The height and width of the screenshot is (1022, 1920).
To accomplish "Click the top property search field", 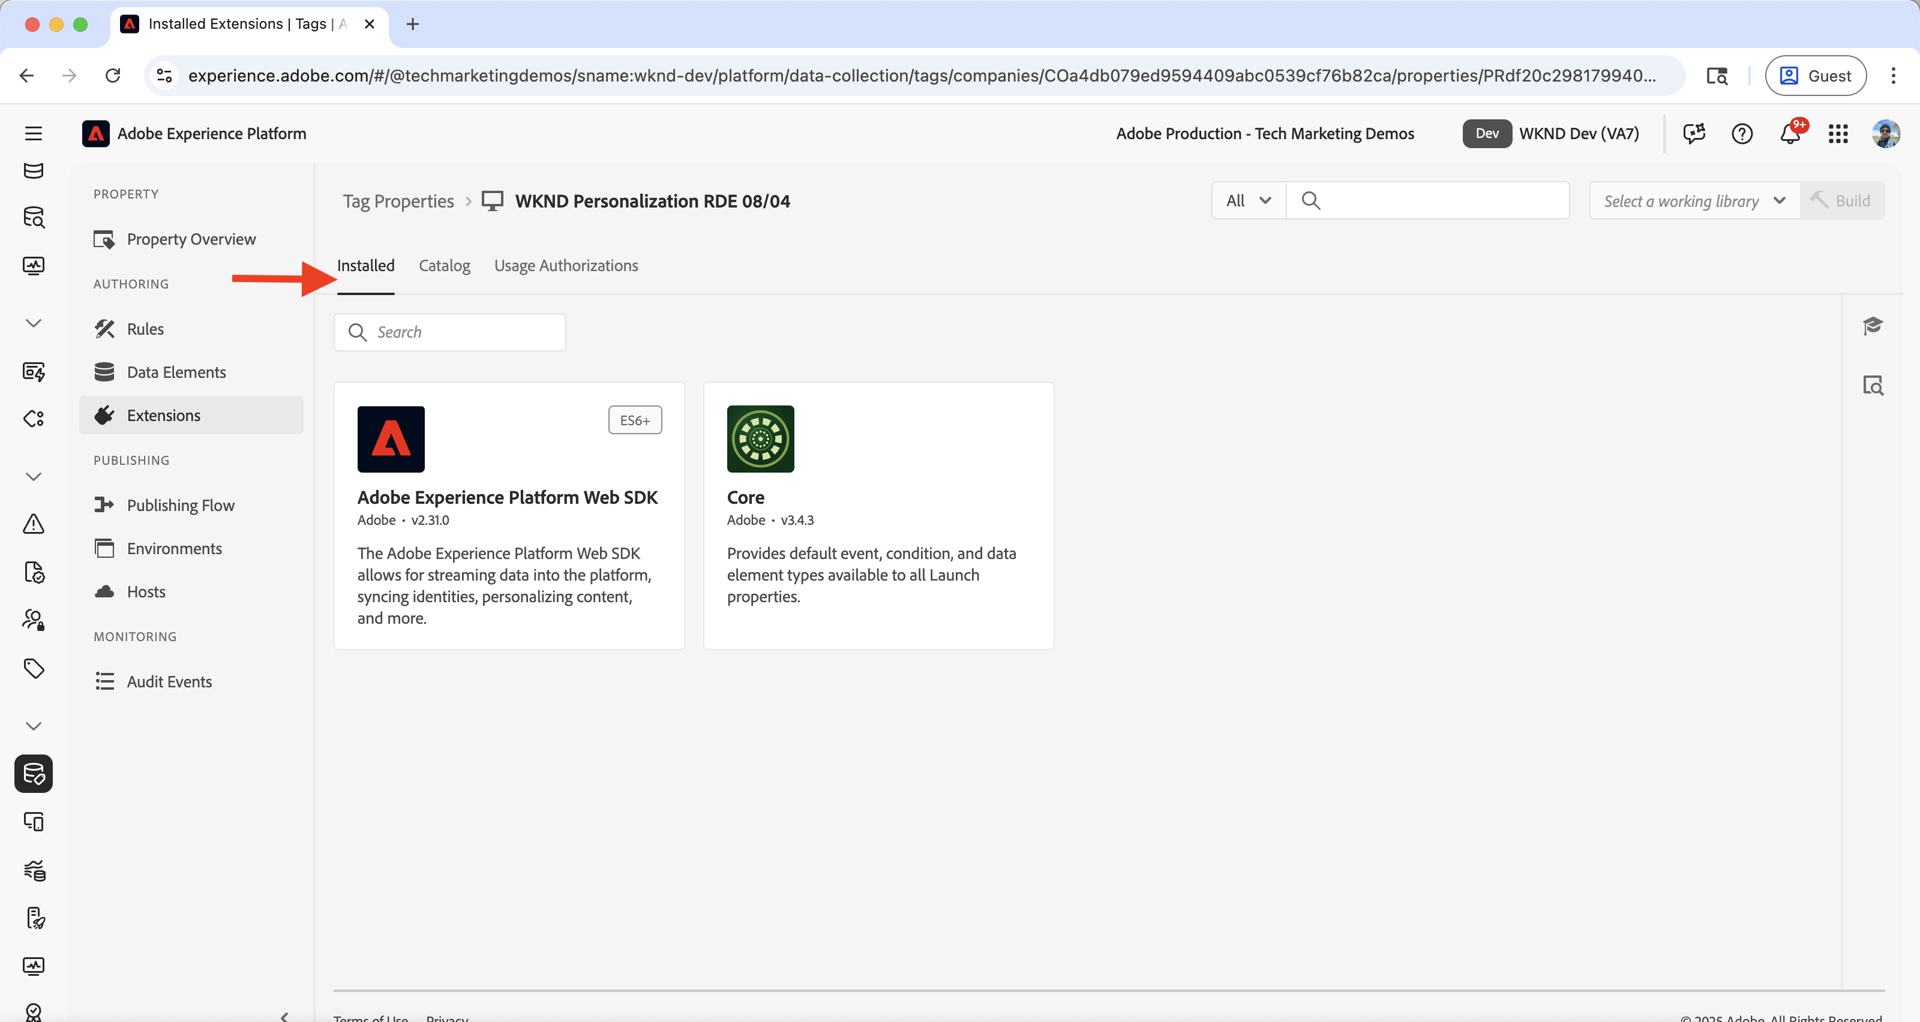I will 1428,201.
